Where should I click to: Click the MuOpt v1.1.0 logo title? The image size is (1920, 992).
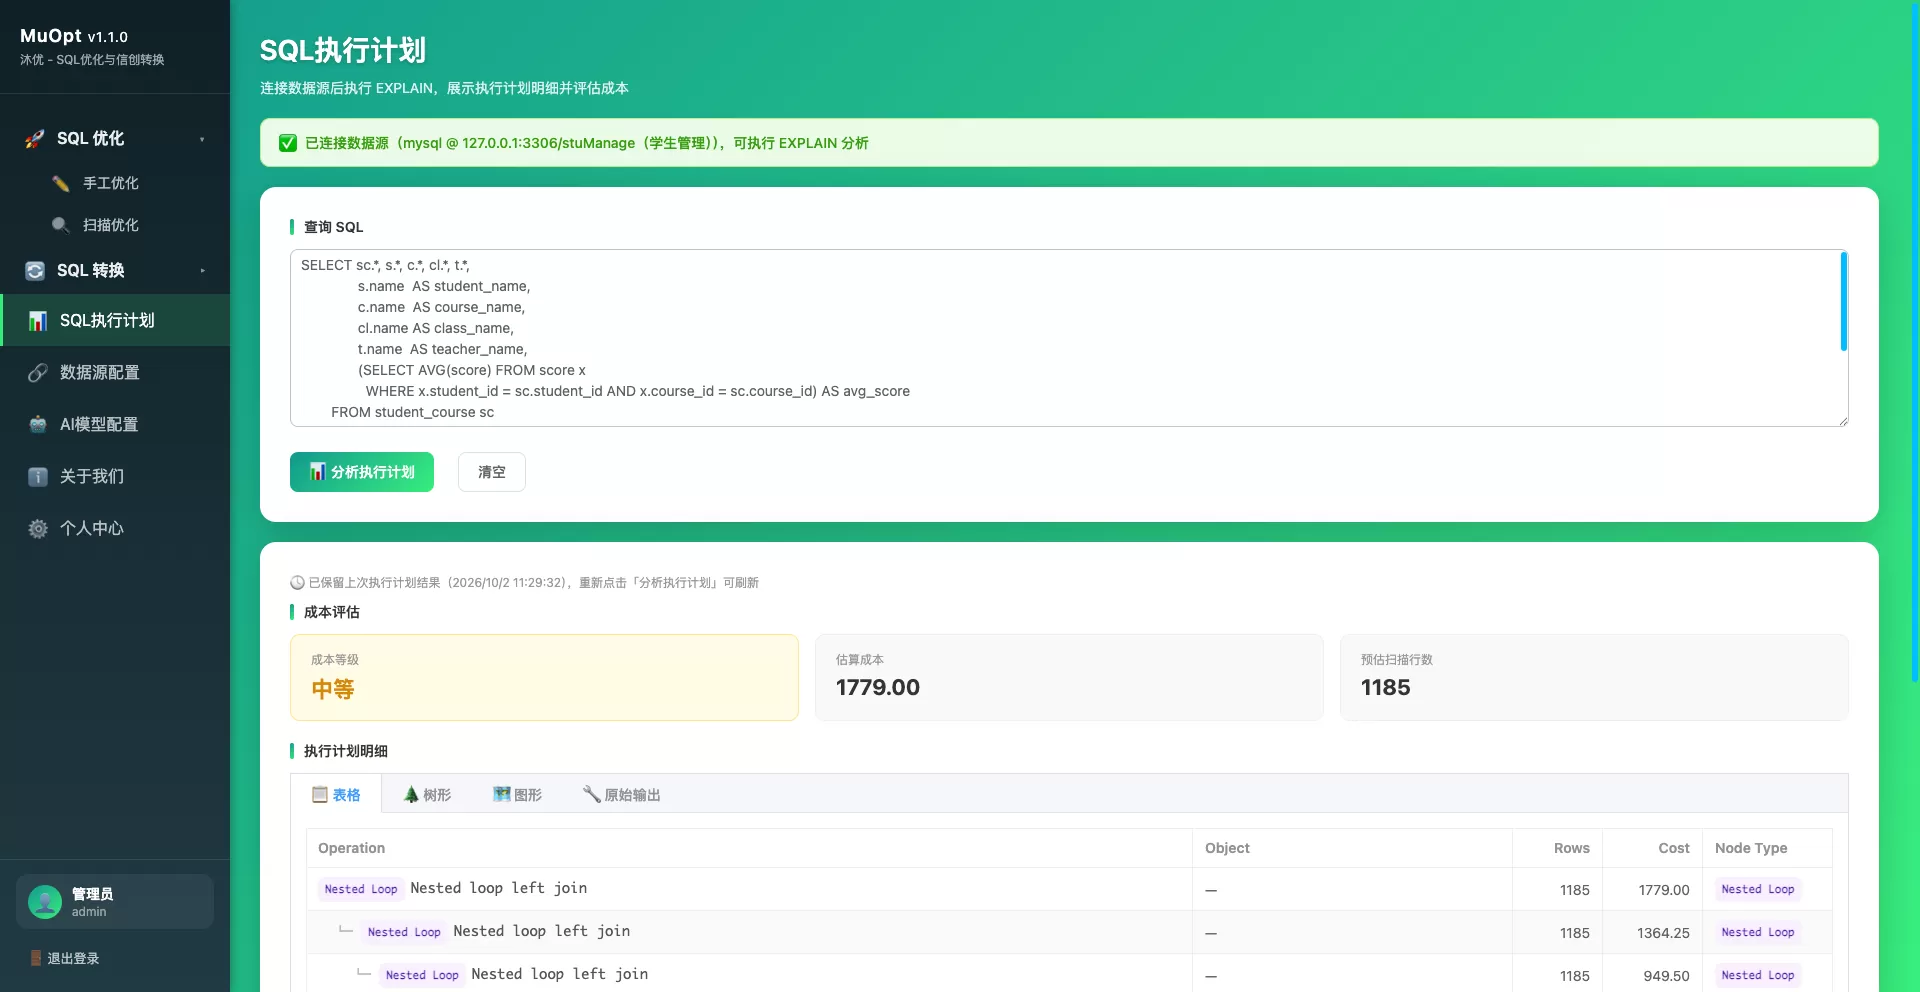pos(74,36)
